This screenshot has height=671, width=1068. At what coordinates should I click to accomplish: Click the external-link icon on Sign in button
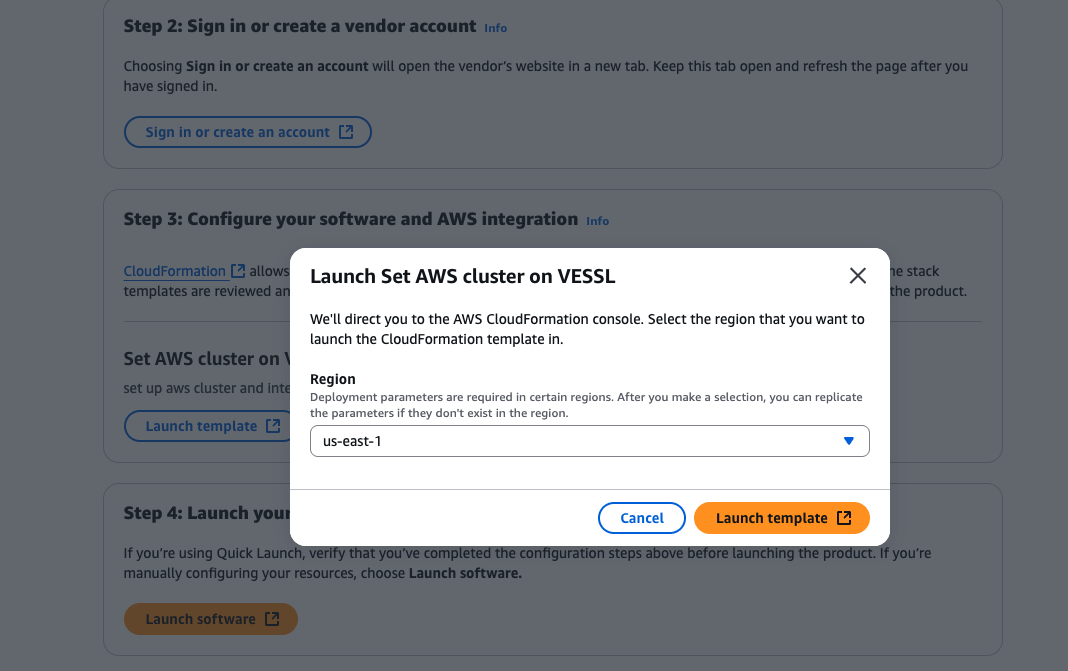tap(346, 131)
